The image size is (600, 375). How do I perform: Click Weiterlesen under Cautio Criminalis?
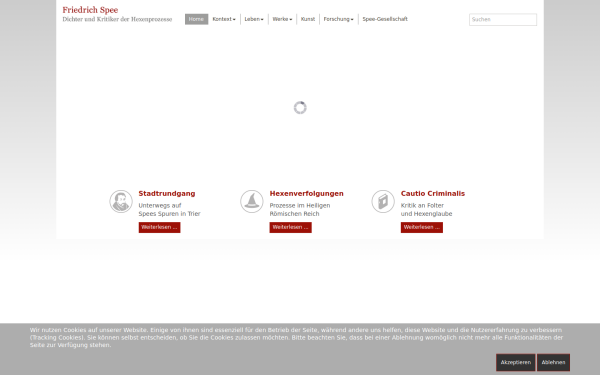coord(422,227)
